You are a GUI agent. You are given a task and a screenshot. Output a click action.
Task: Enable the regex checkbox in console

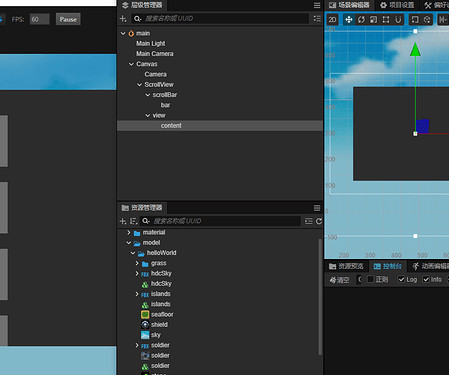371,279
